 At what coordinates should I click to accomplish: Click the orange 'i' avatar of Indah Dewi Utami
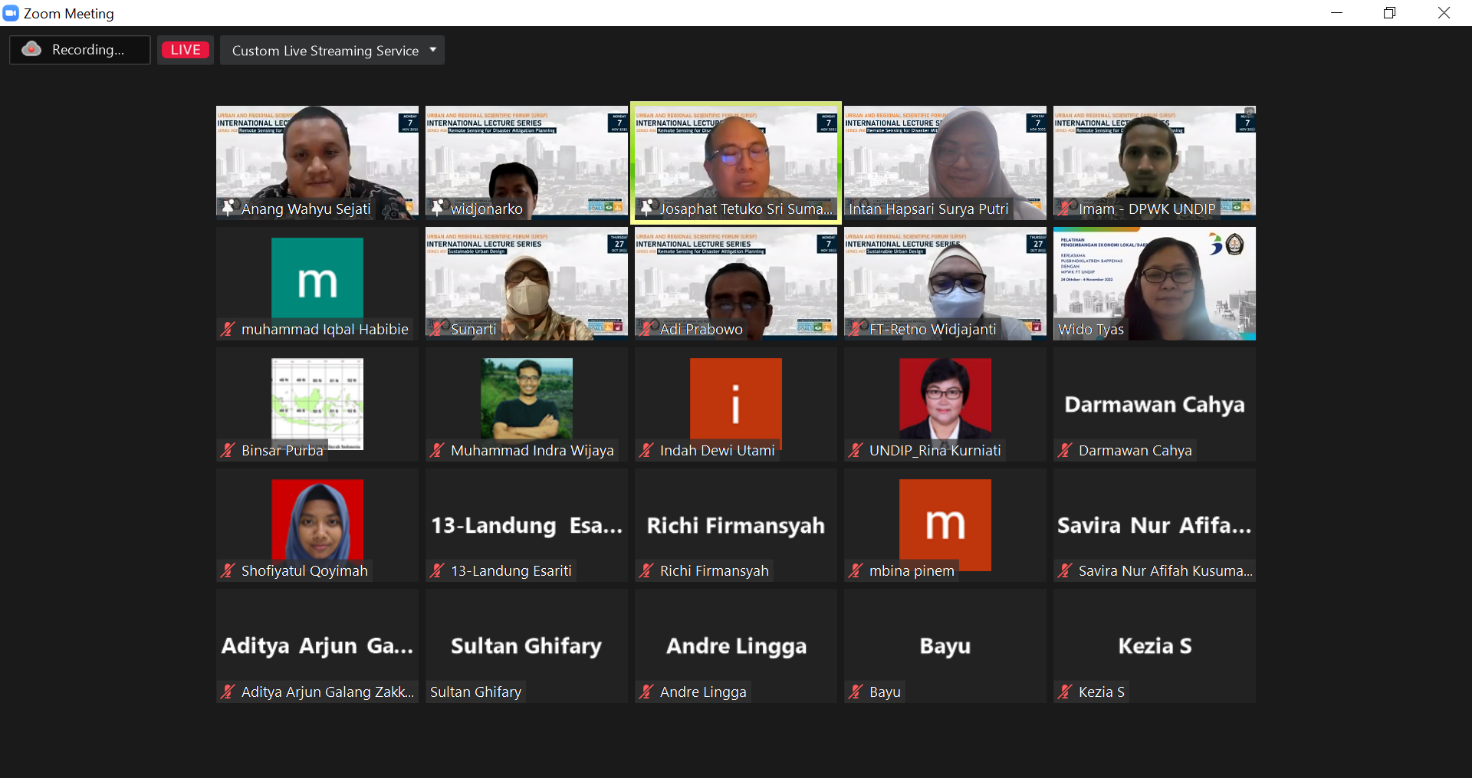[735, 403]
